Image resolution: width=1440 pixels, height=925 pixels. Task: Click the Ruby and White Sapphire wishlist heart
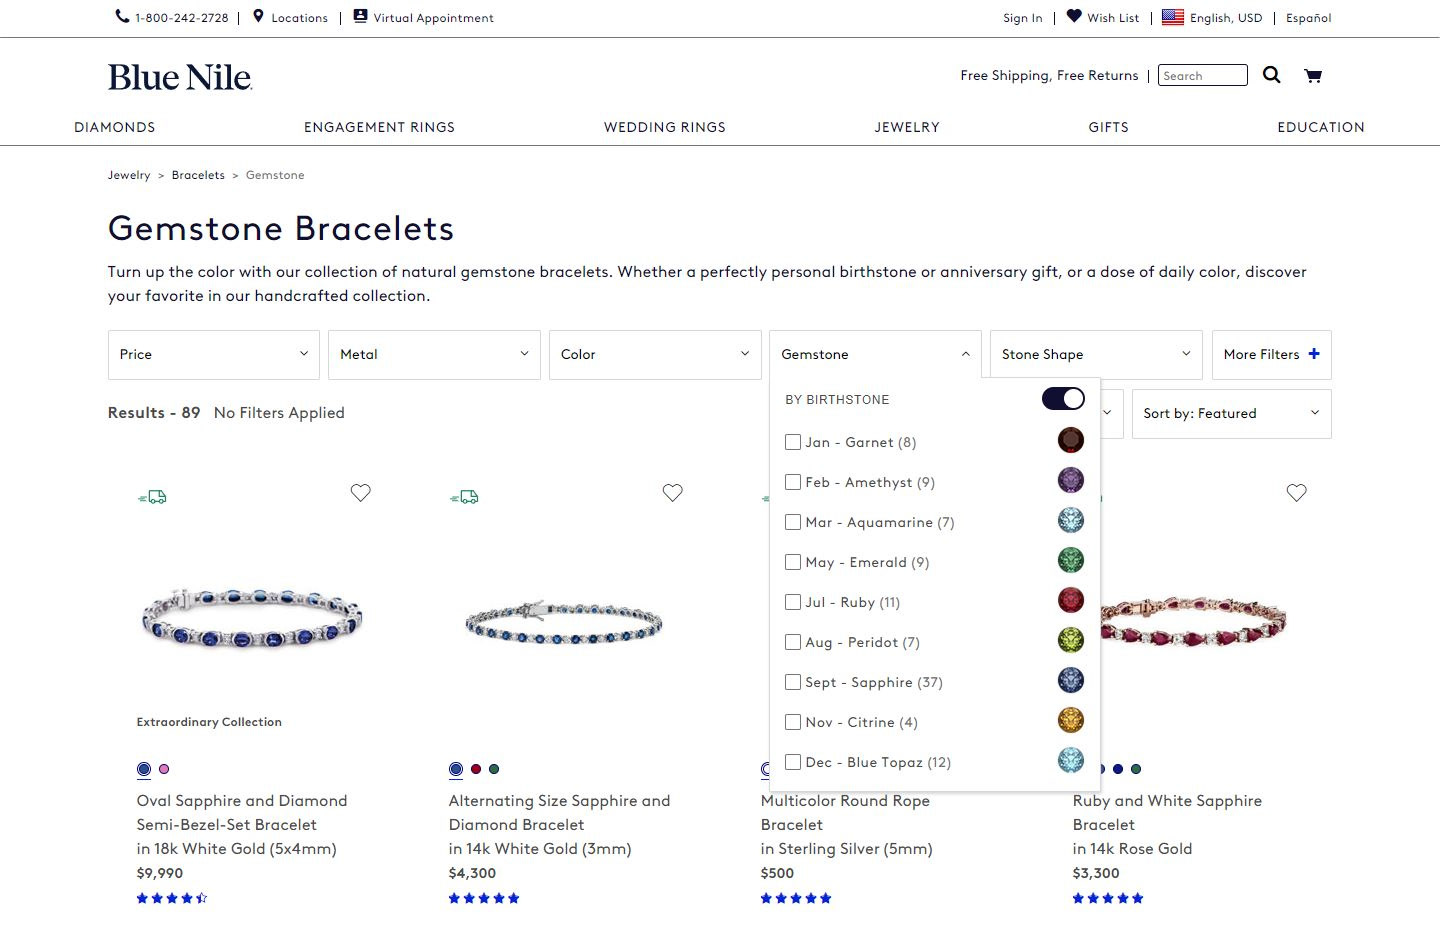1296,492
